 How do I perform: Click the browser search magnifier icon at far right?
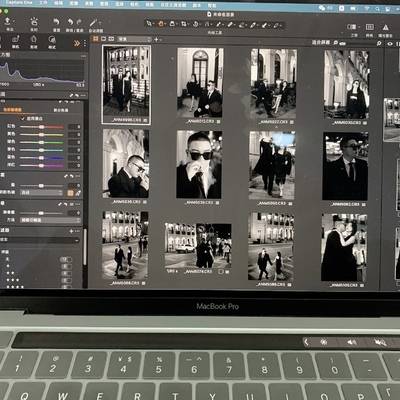point(379,43)
